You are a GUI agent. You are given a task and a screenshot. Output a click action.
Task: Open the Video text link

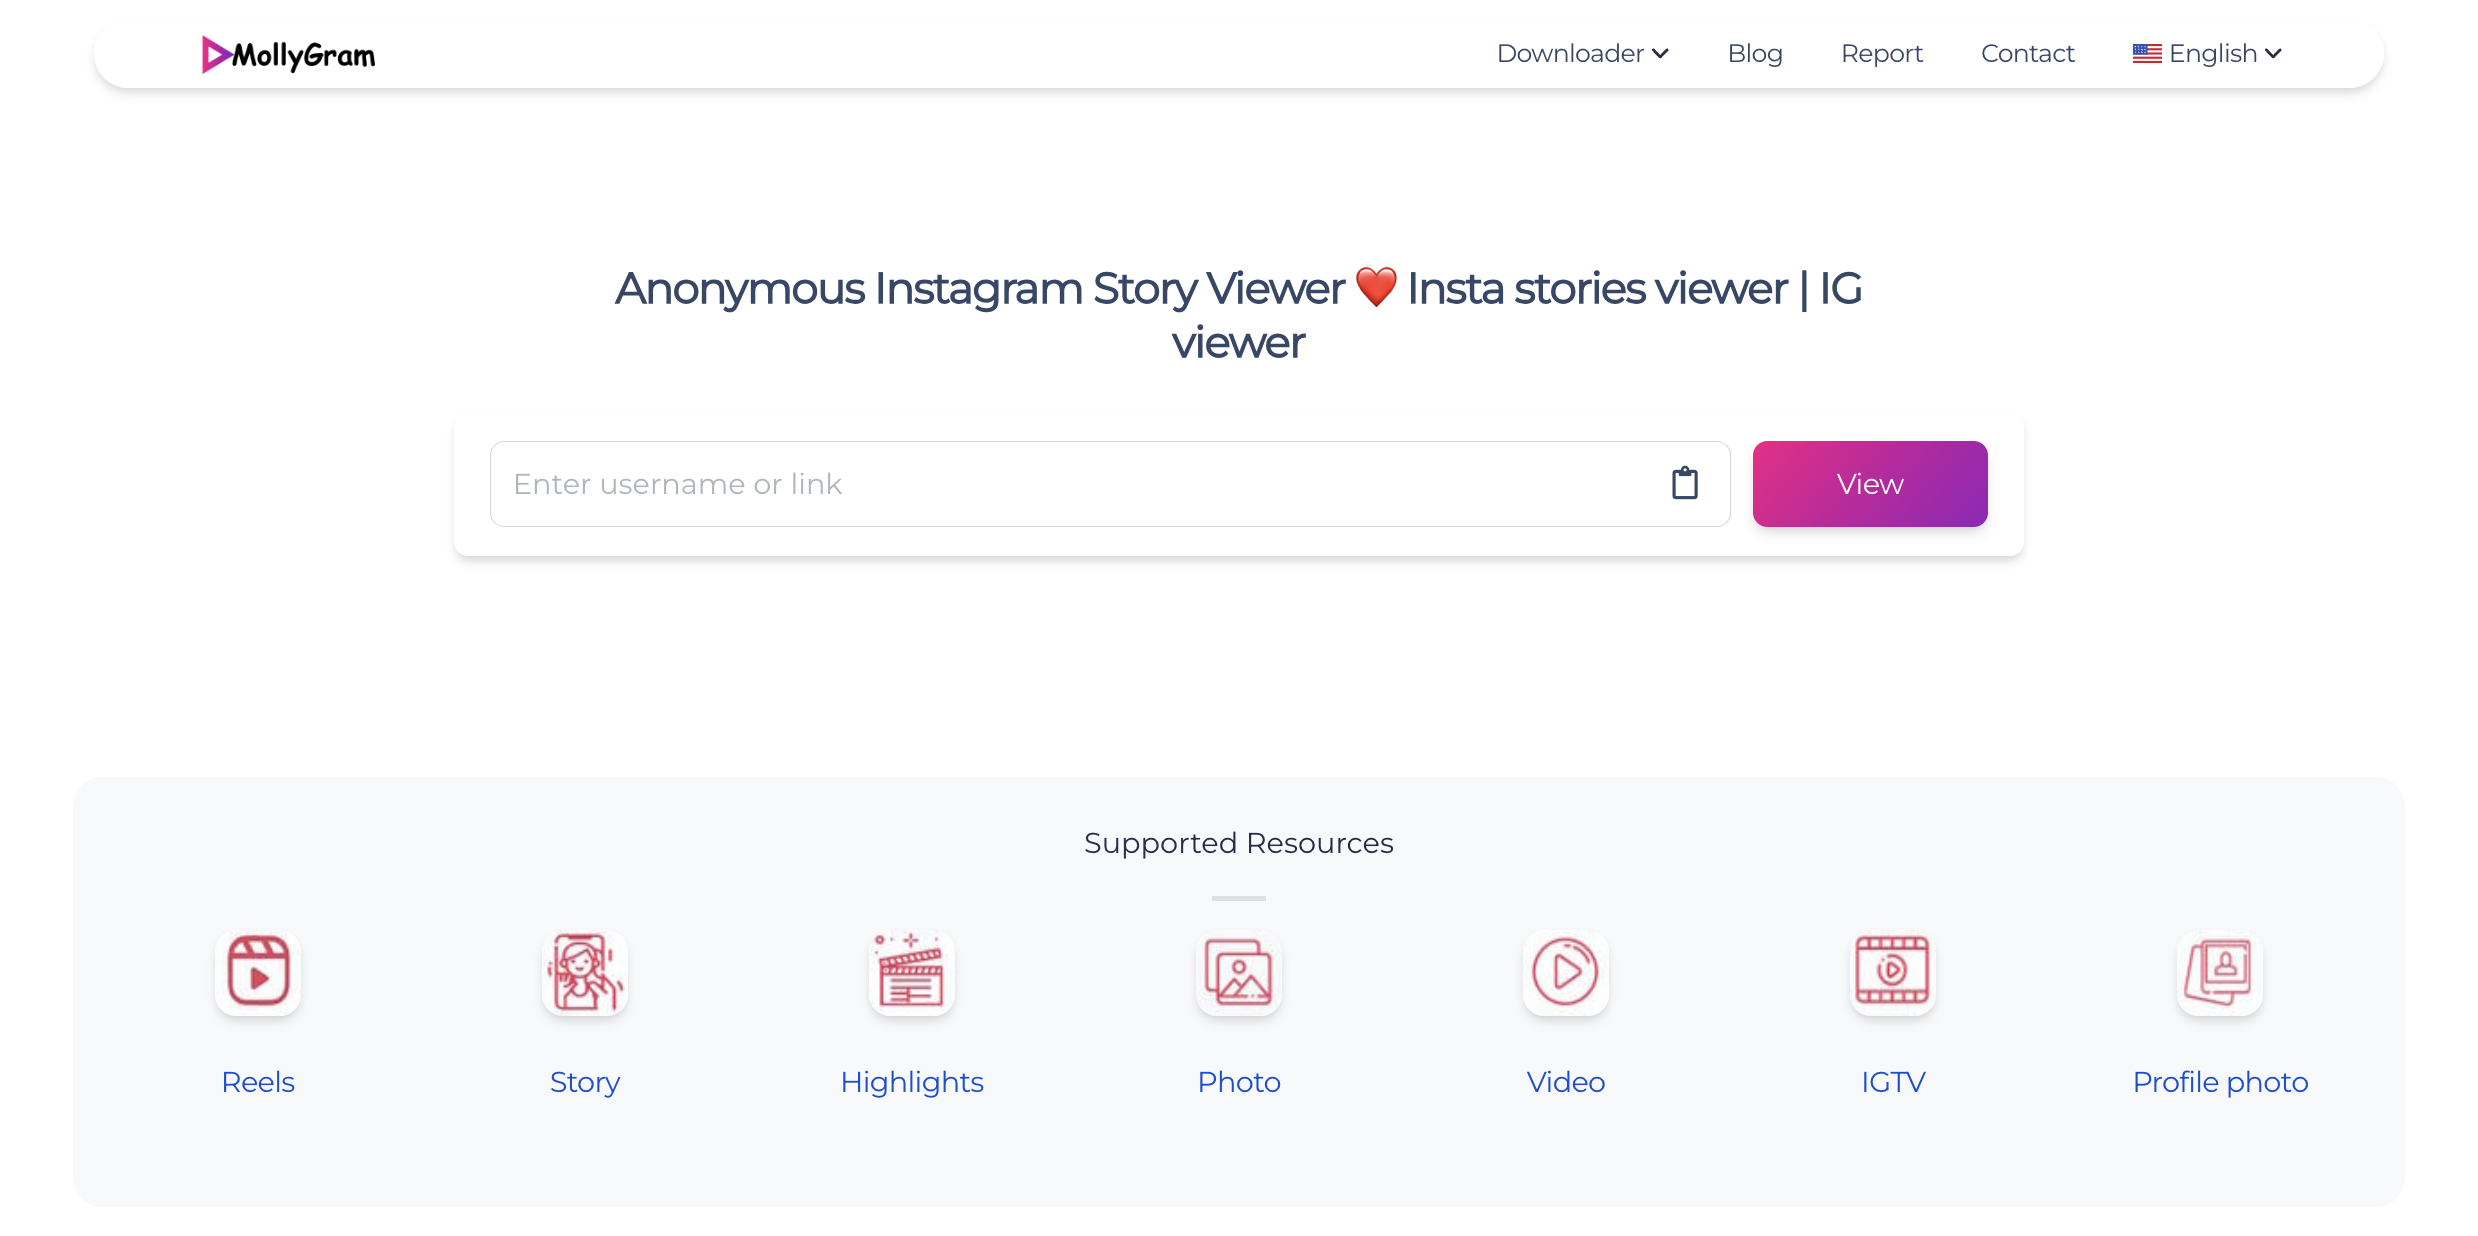(x=1566, y=1082)
